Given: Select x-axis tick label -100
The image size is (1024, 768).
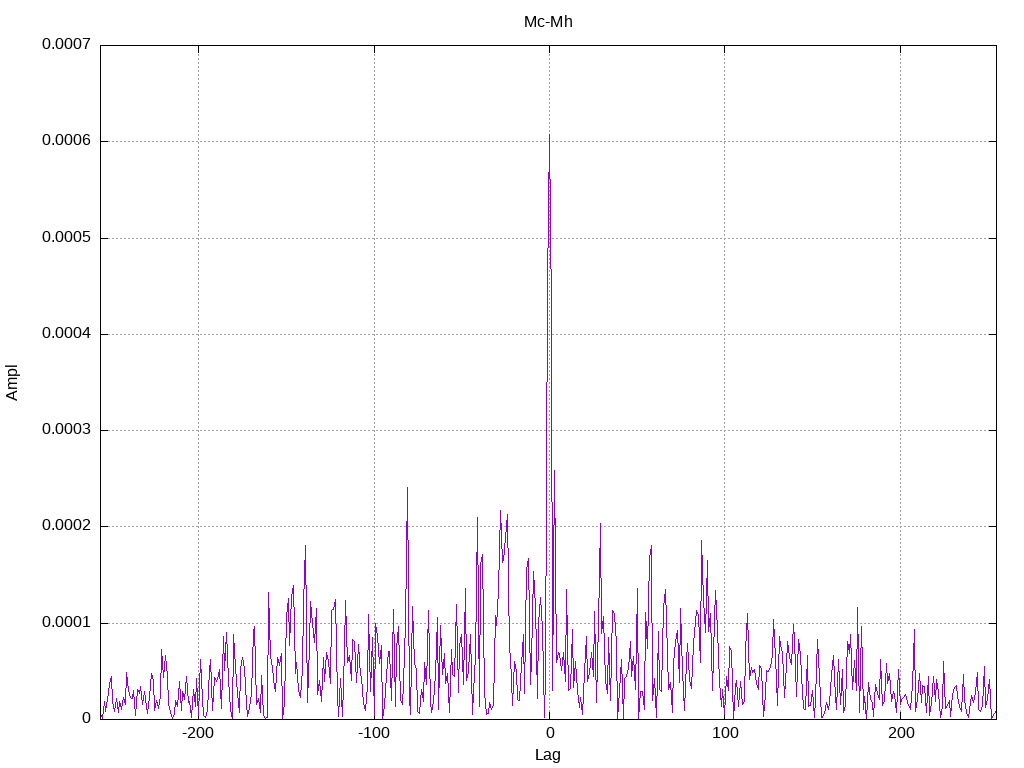Looking at the screenshot, I should click(374, 733).
